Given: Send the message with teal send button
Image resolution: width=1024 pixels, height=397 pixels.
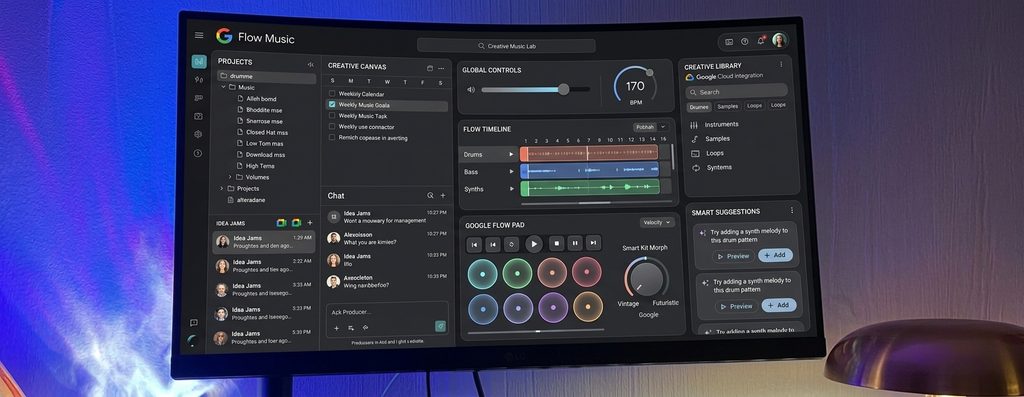Looking at the screenshot, I should point(441,326).
